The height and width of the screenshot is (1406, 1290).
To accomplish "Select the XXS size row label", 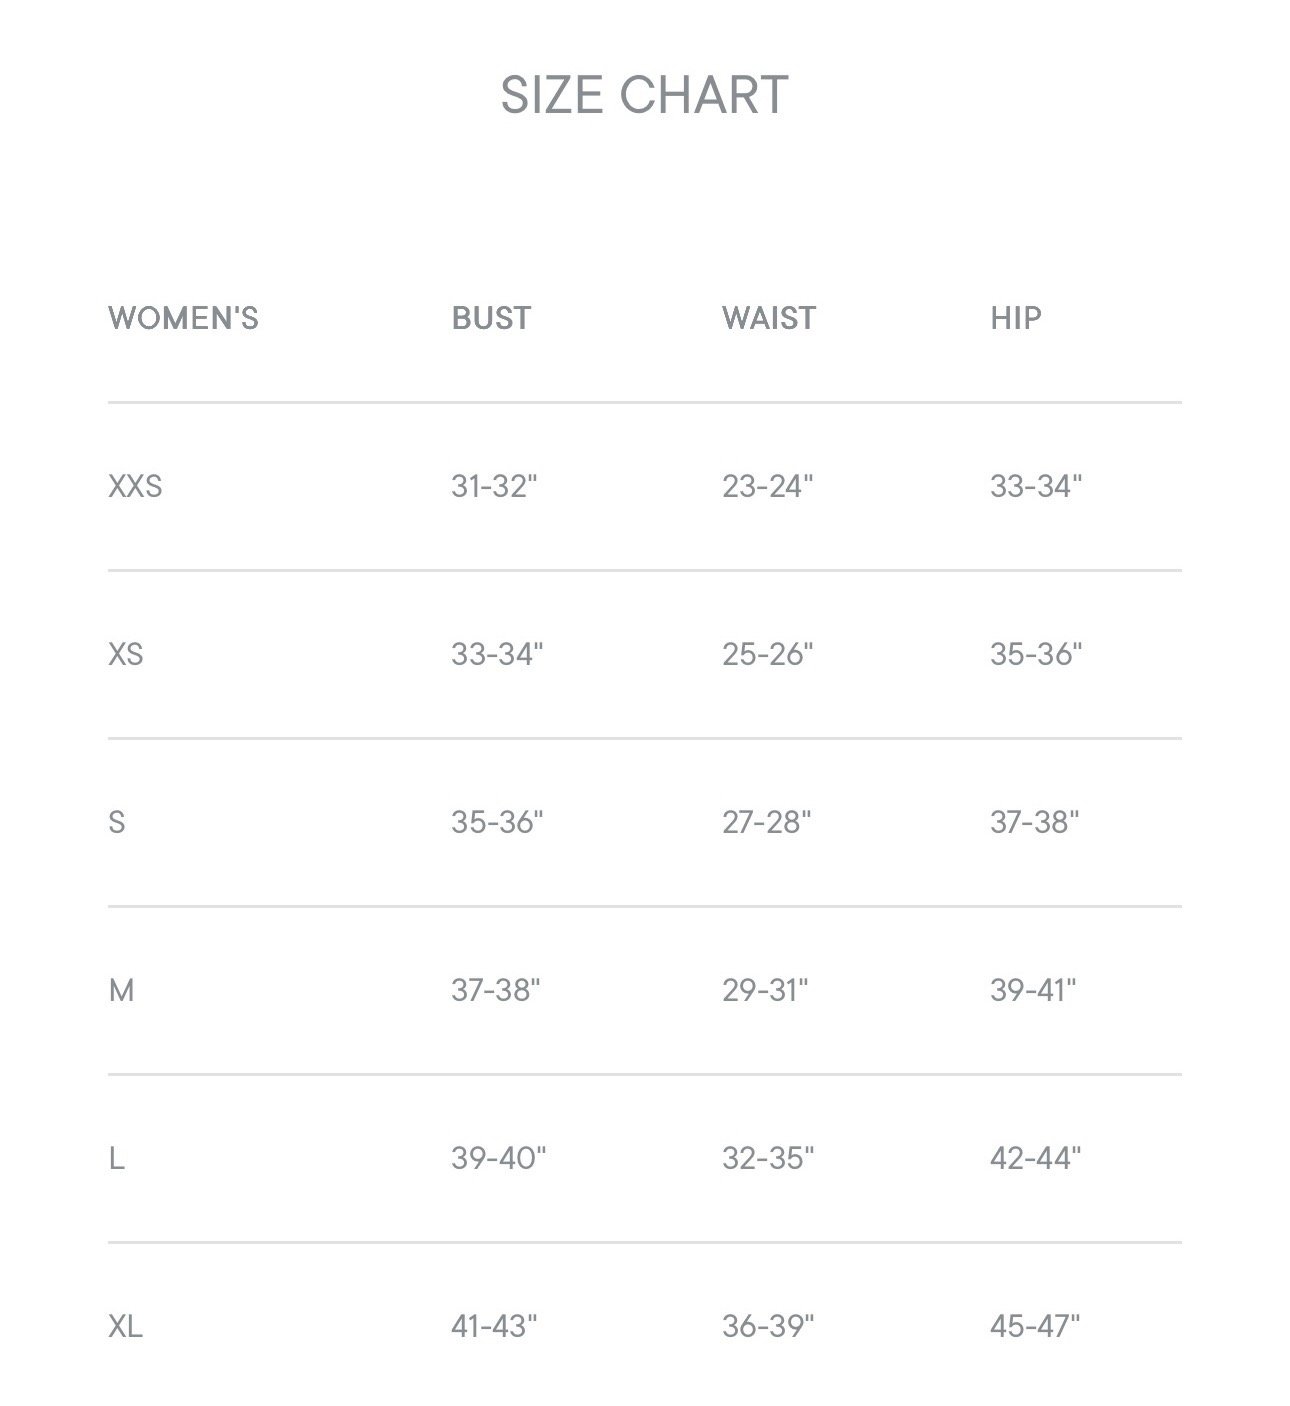I will point(135,486).
